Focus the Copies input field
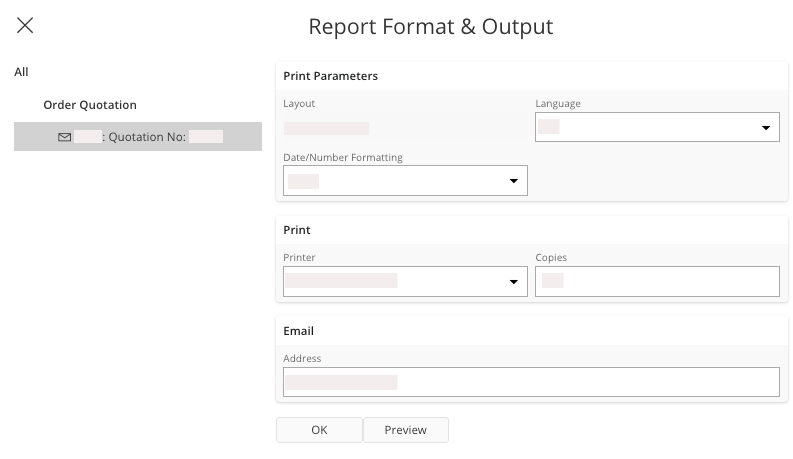Image resolution: width=793 pixels, height=459 pixels. [657, 282]
